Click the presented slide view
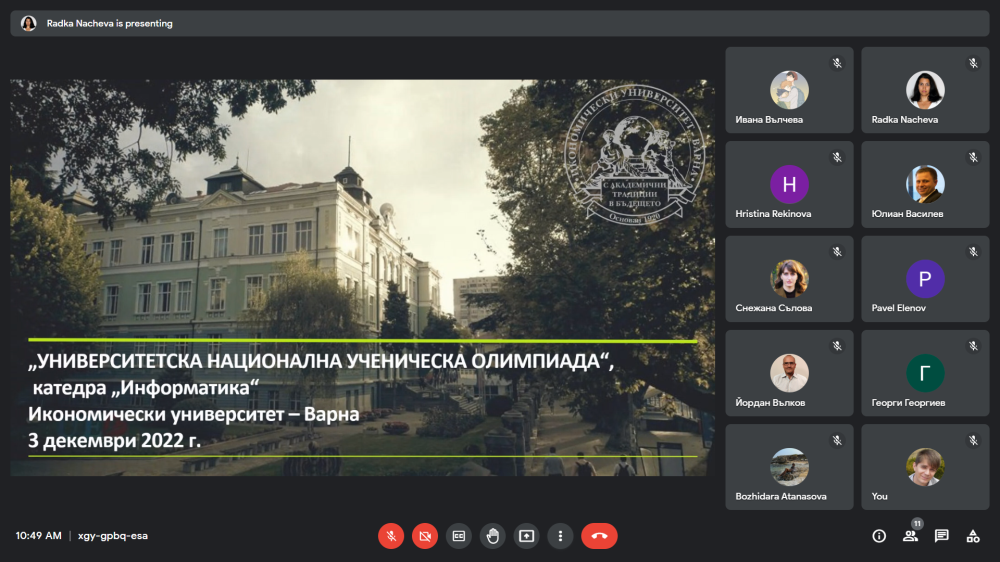 click(362, 277)
